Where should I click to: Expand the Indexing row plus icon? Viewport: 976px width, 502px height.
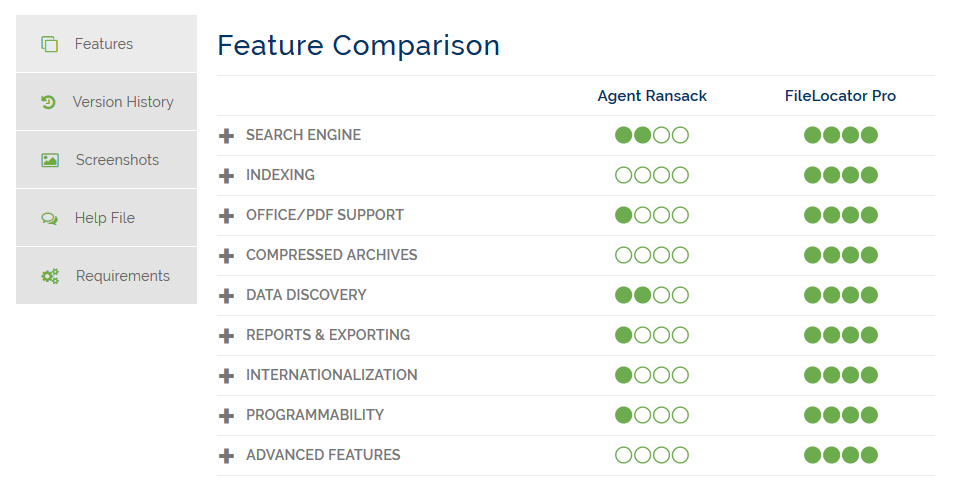pyautogui.click(x=227, y=176)
